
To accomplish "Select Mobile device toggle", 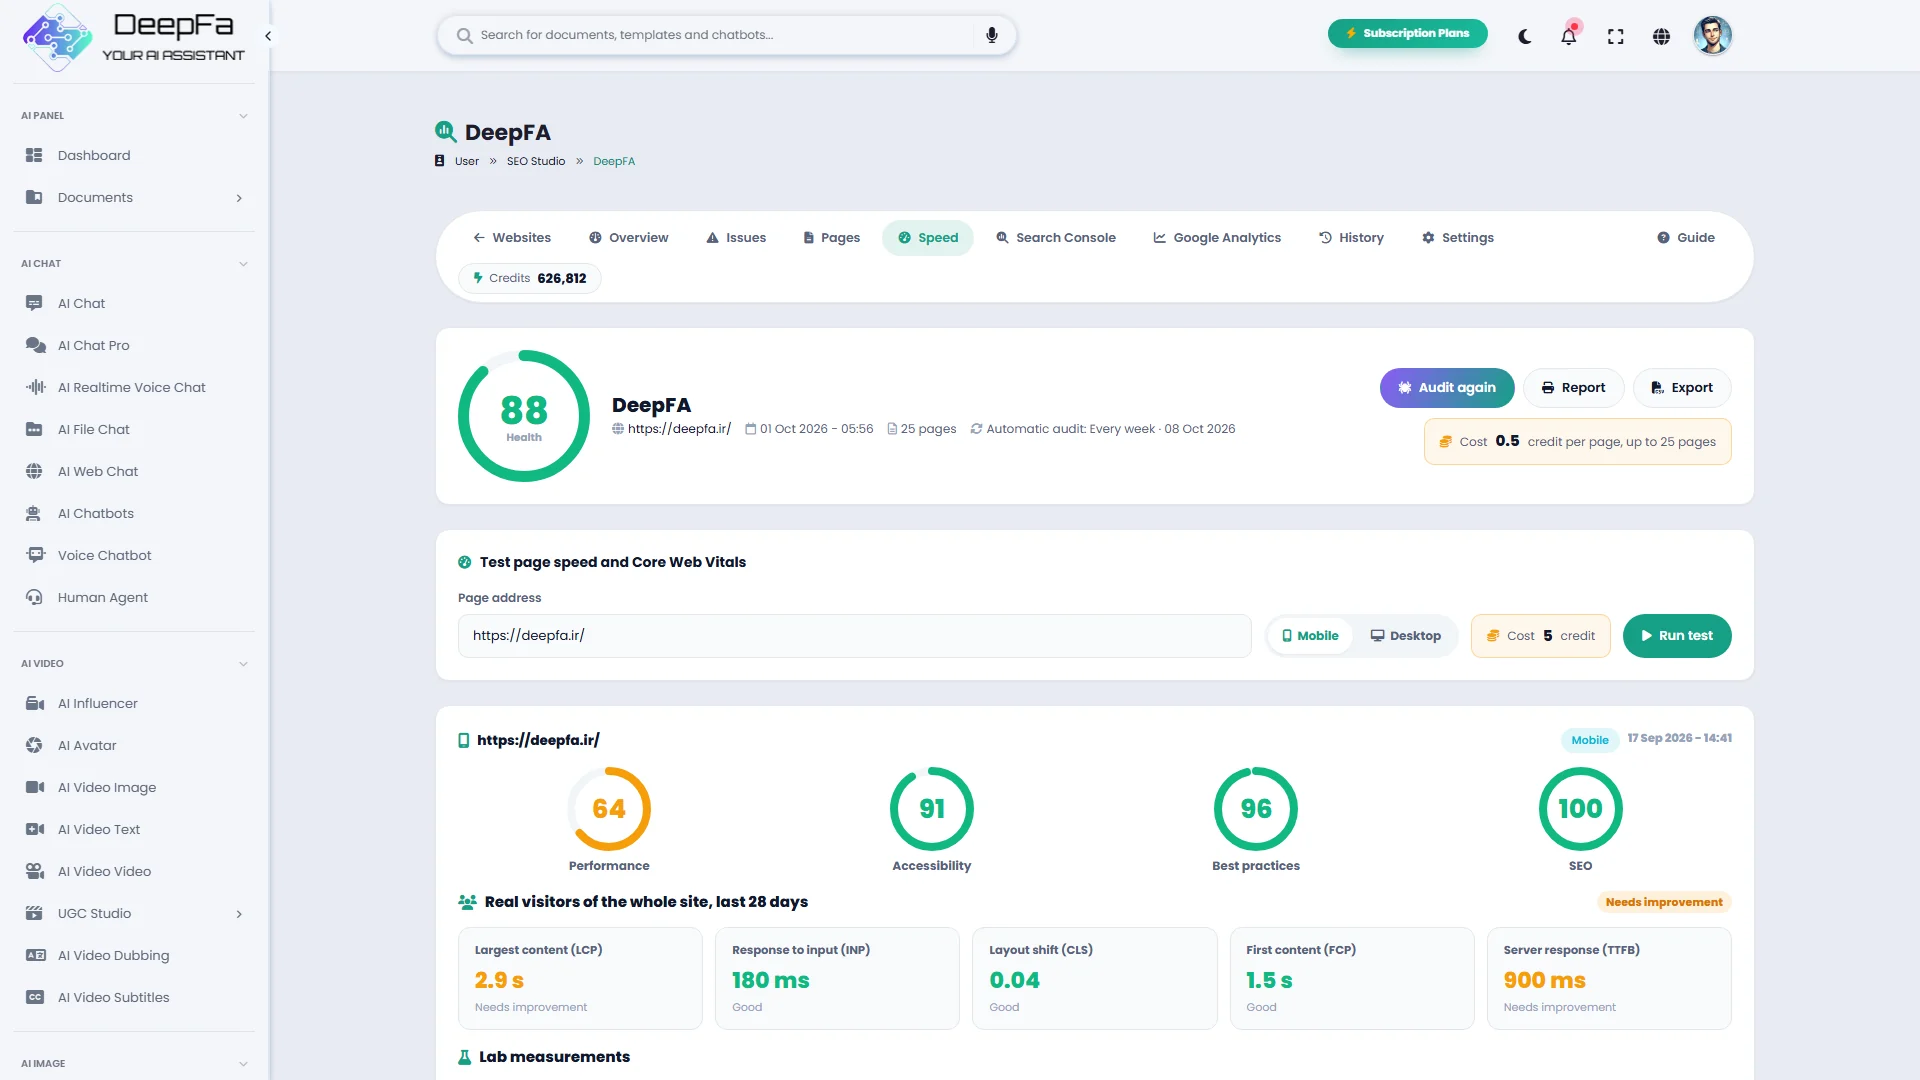I will (x=1310, y=636).
